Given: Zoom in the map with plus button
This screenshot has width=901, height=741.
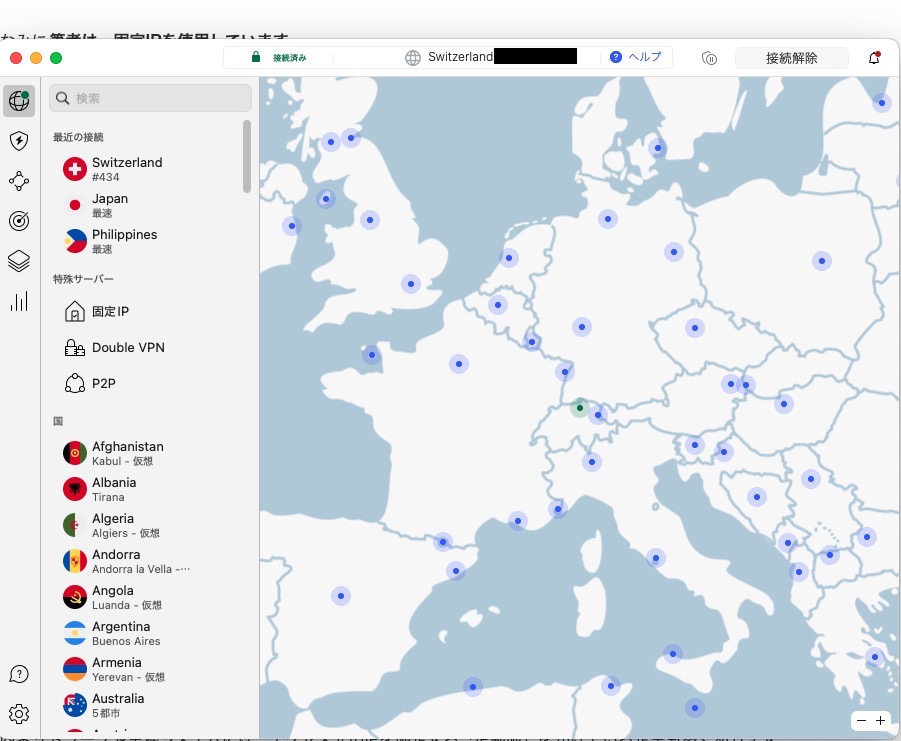Looking at the screenshot, I should (880, 720).
